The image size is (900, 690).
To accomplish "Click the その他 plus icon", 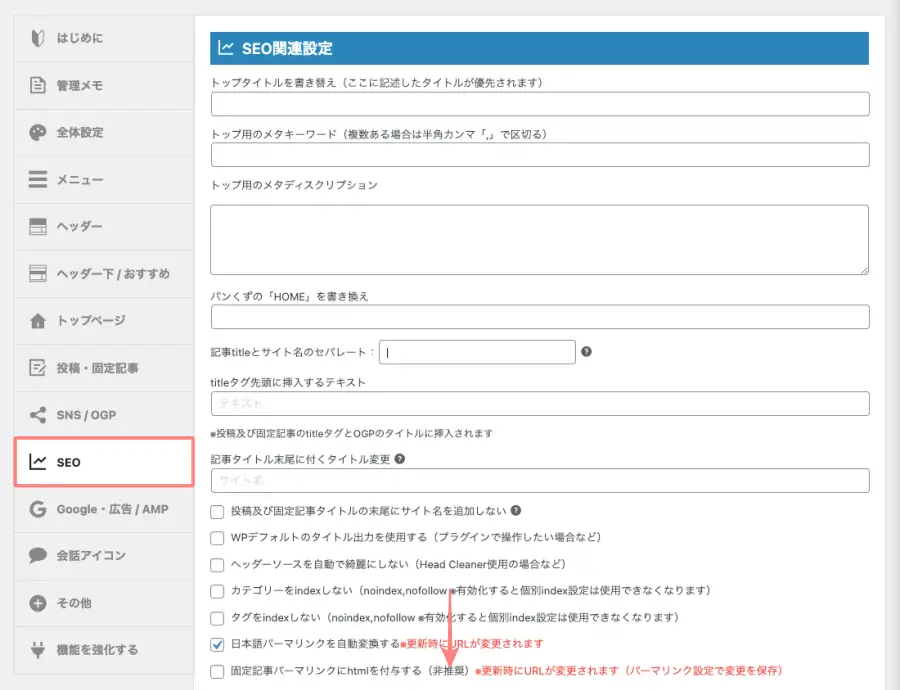I will click(x=40, y=603).
